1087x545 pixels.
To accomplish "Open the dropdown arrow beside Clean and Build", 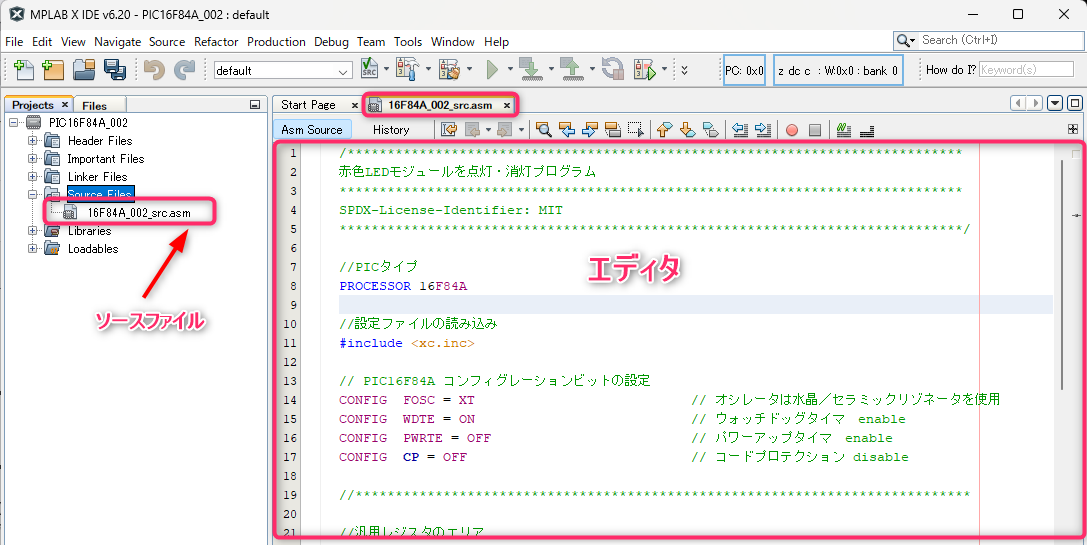I will pos(469,69).
